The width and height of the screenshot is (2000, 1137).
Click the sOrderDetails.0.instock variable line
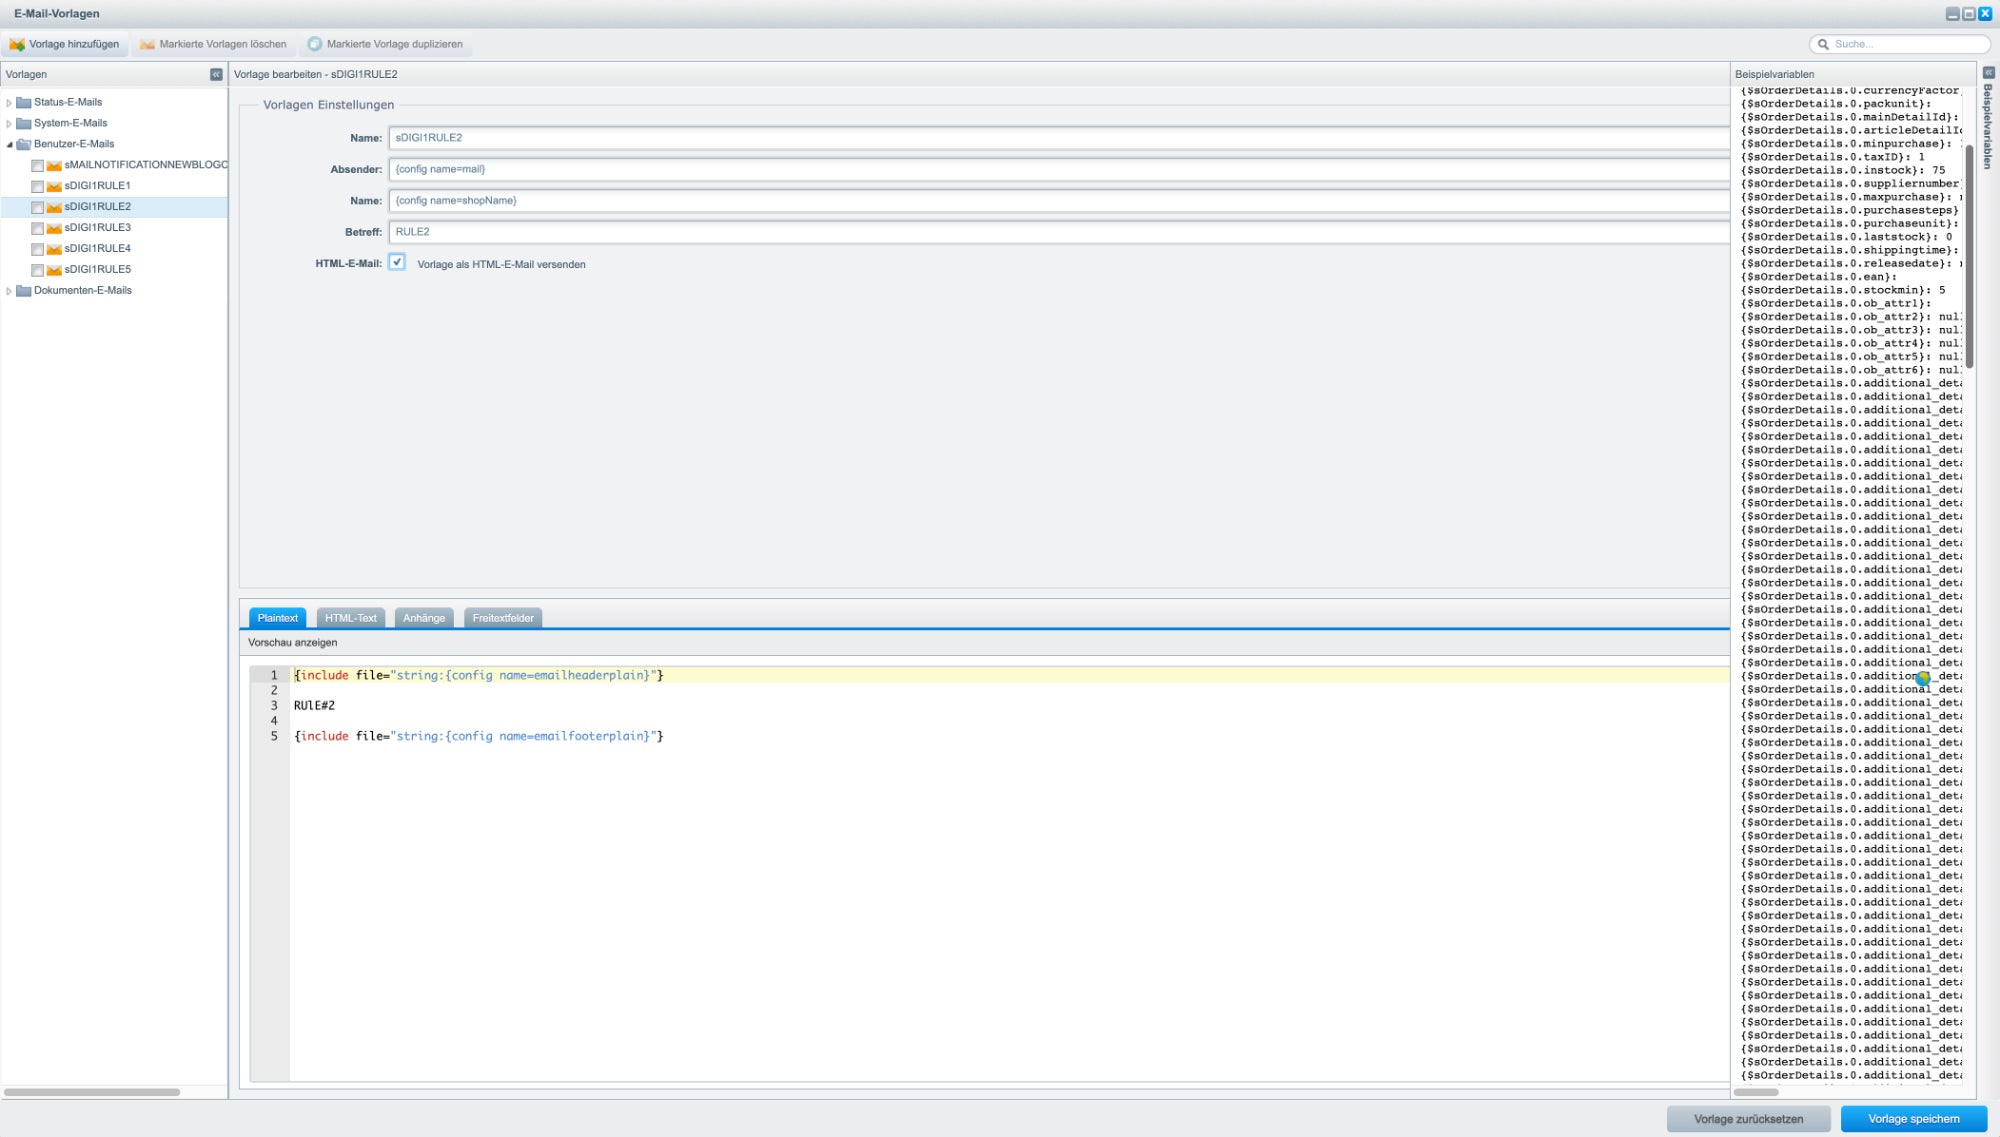(x=1843, y=170)
